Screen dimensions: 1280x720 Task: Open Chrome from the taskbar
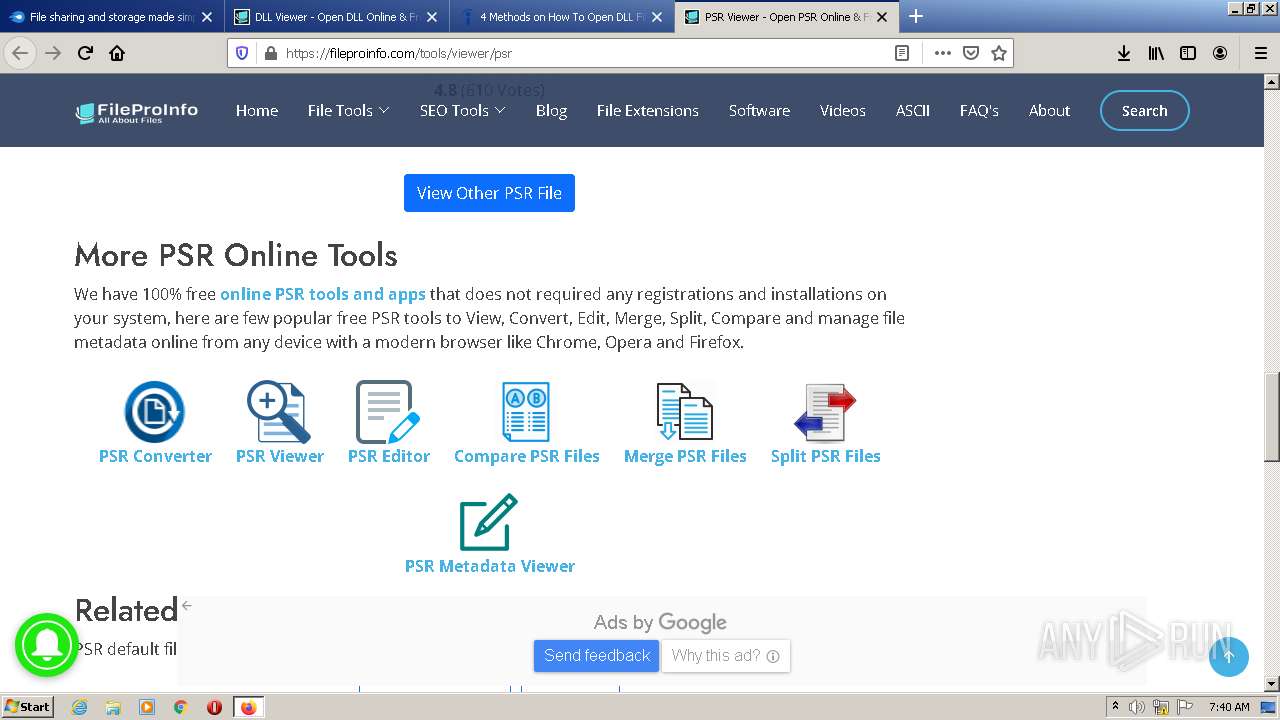point(181,707)
